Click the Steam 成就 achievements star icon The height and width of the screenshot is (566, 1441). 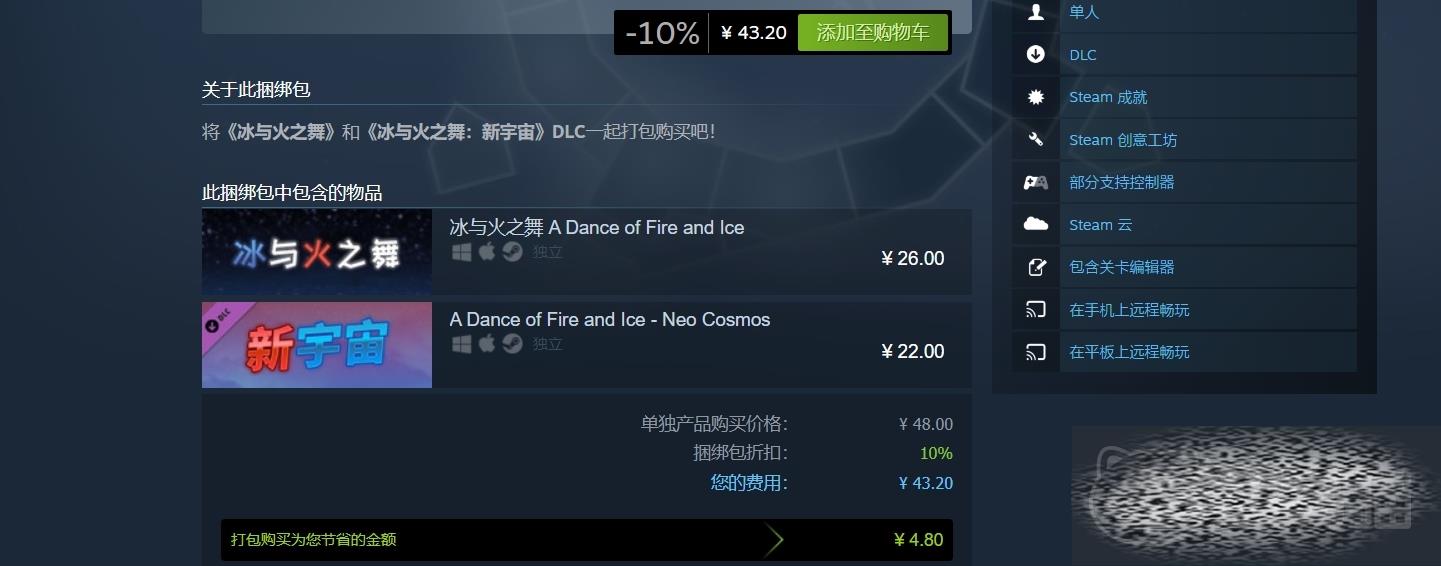tap(1036, 97)
